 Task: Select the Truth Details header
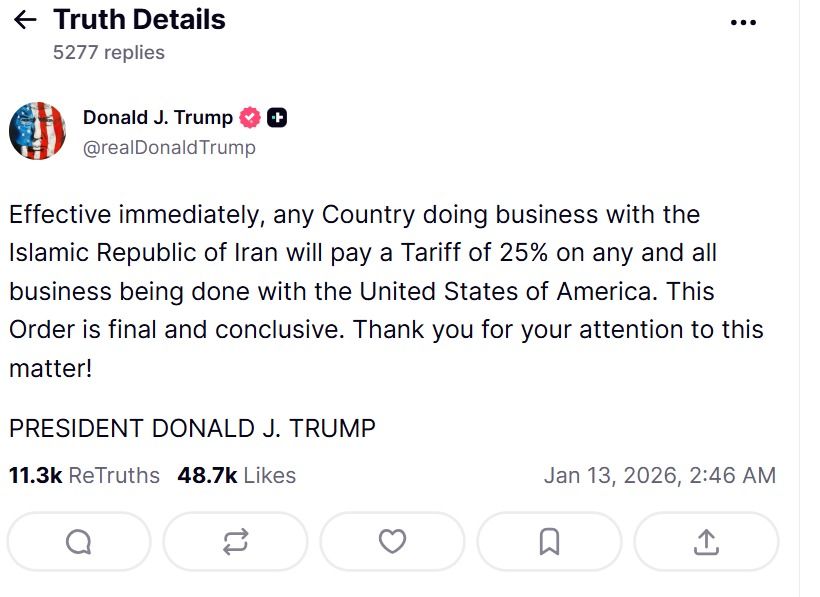pyautogui.click(x=140, y=18)
